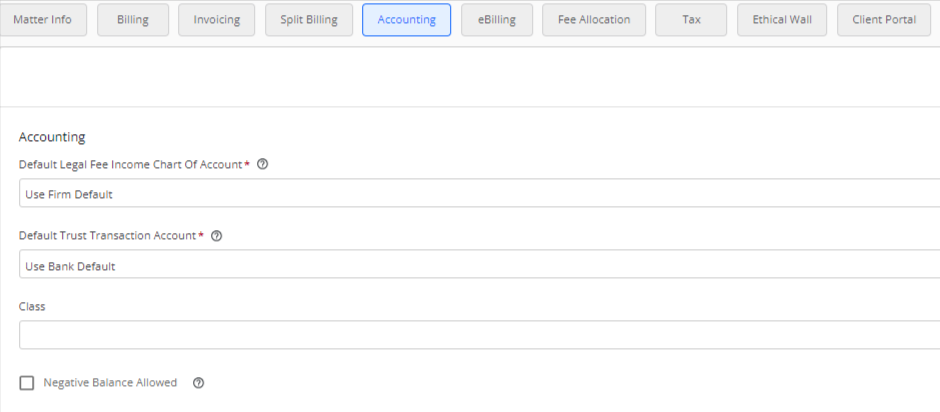Click the active Accounting tab

[x=406, y=20]
